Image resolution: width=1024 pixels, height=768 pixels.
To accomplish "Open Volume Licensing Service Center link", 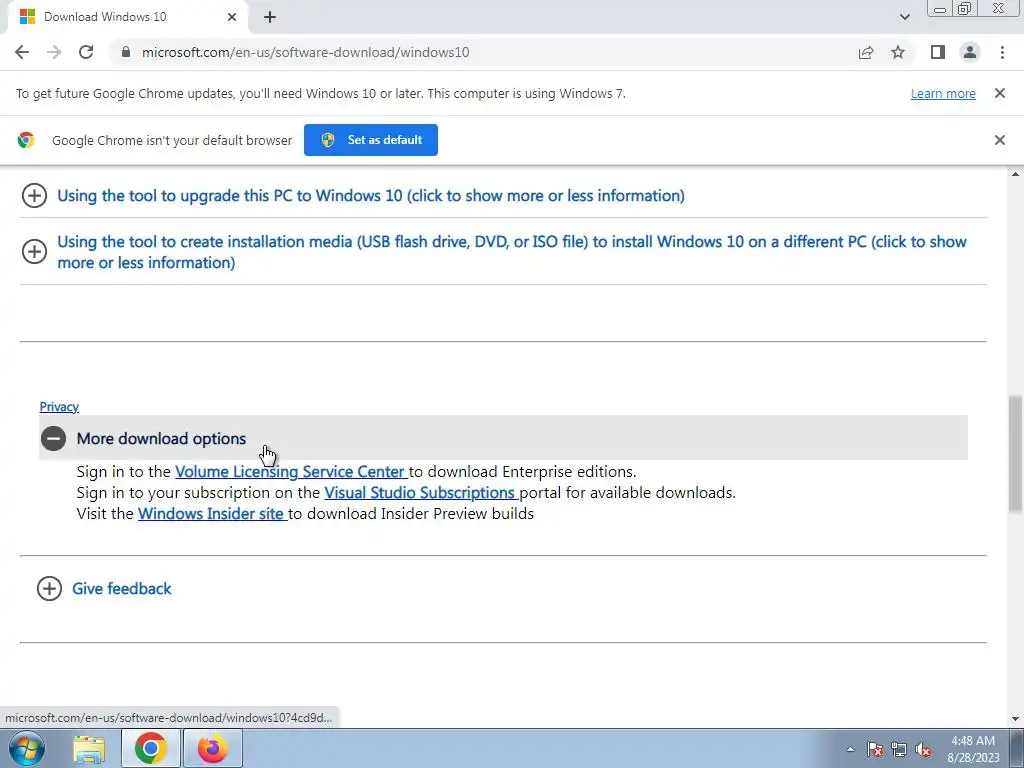I will coord(291,472).
